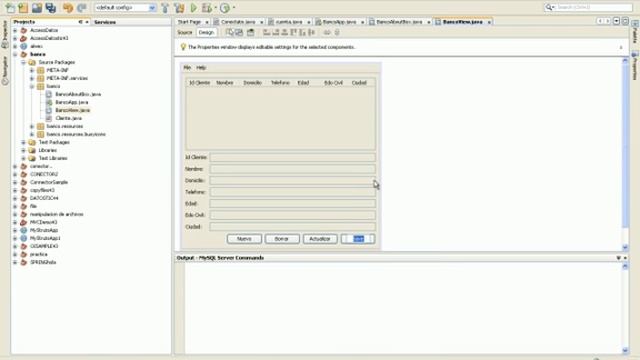640x360 pixels.
Task: Click the Preview Design icon
Action: [x=251, y=32]
